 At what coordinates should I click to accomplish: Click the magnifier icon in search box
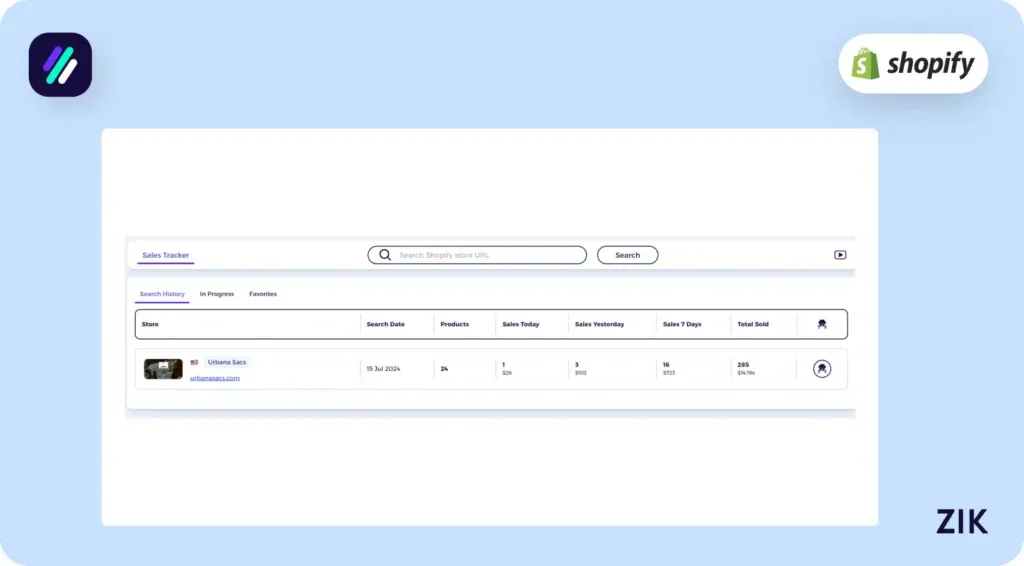click(x=385, y=255)
